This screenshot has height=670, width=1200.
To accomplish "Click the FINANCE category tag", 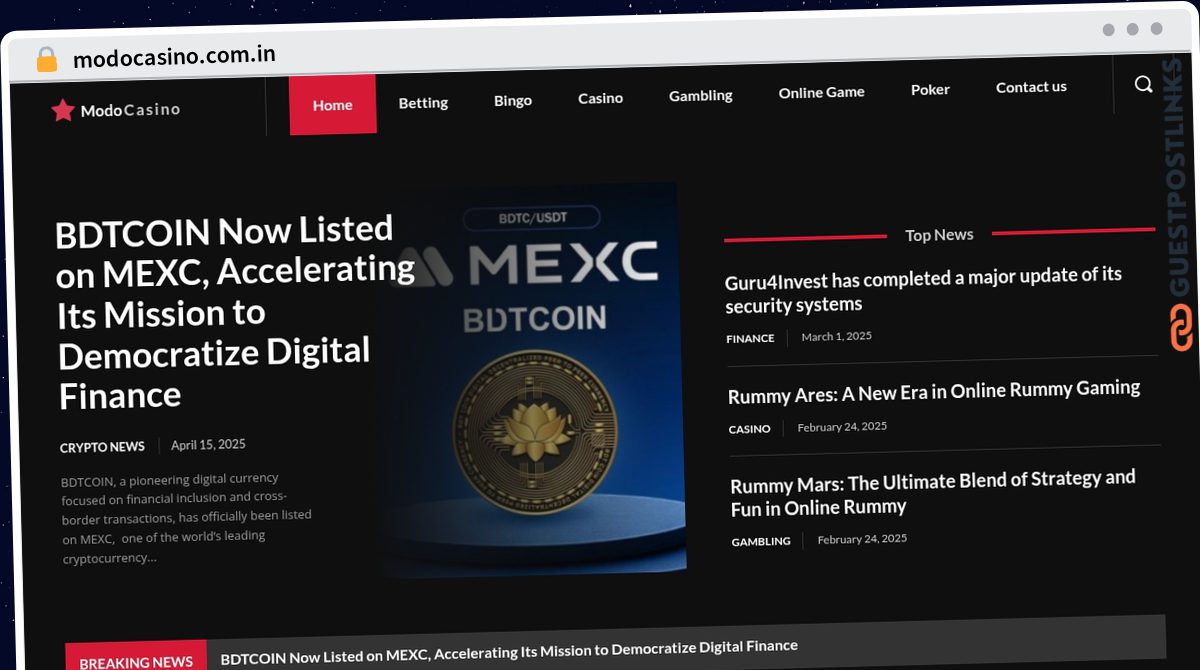I will [750, 339].
